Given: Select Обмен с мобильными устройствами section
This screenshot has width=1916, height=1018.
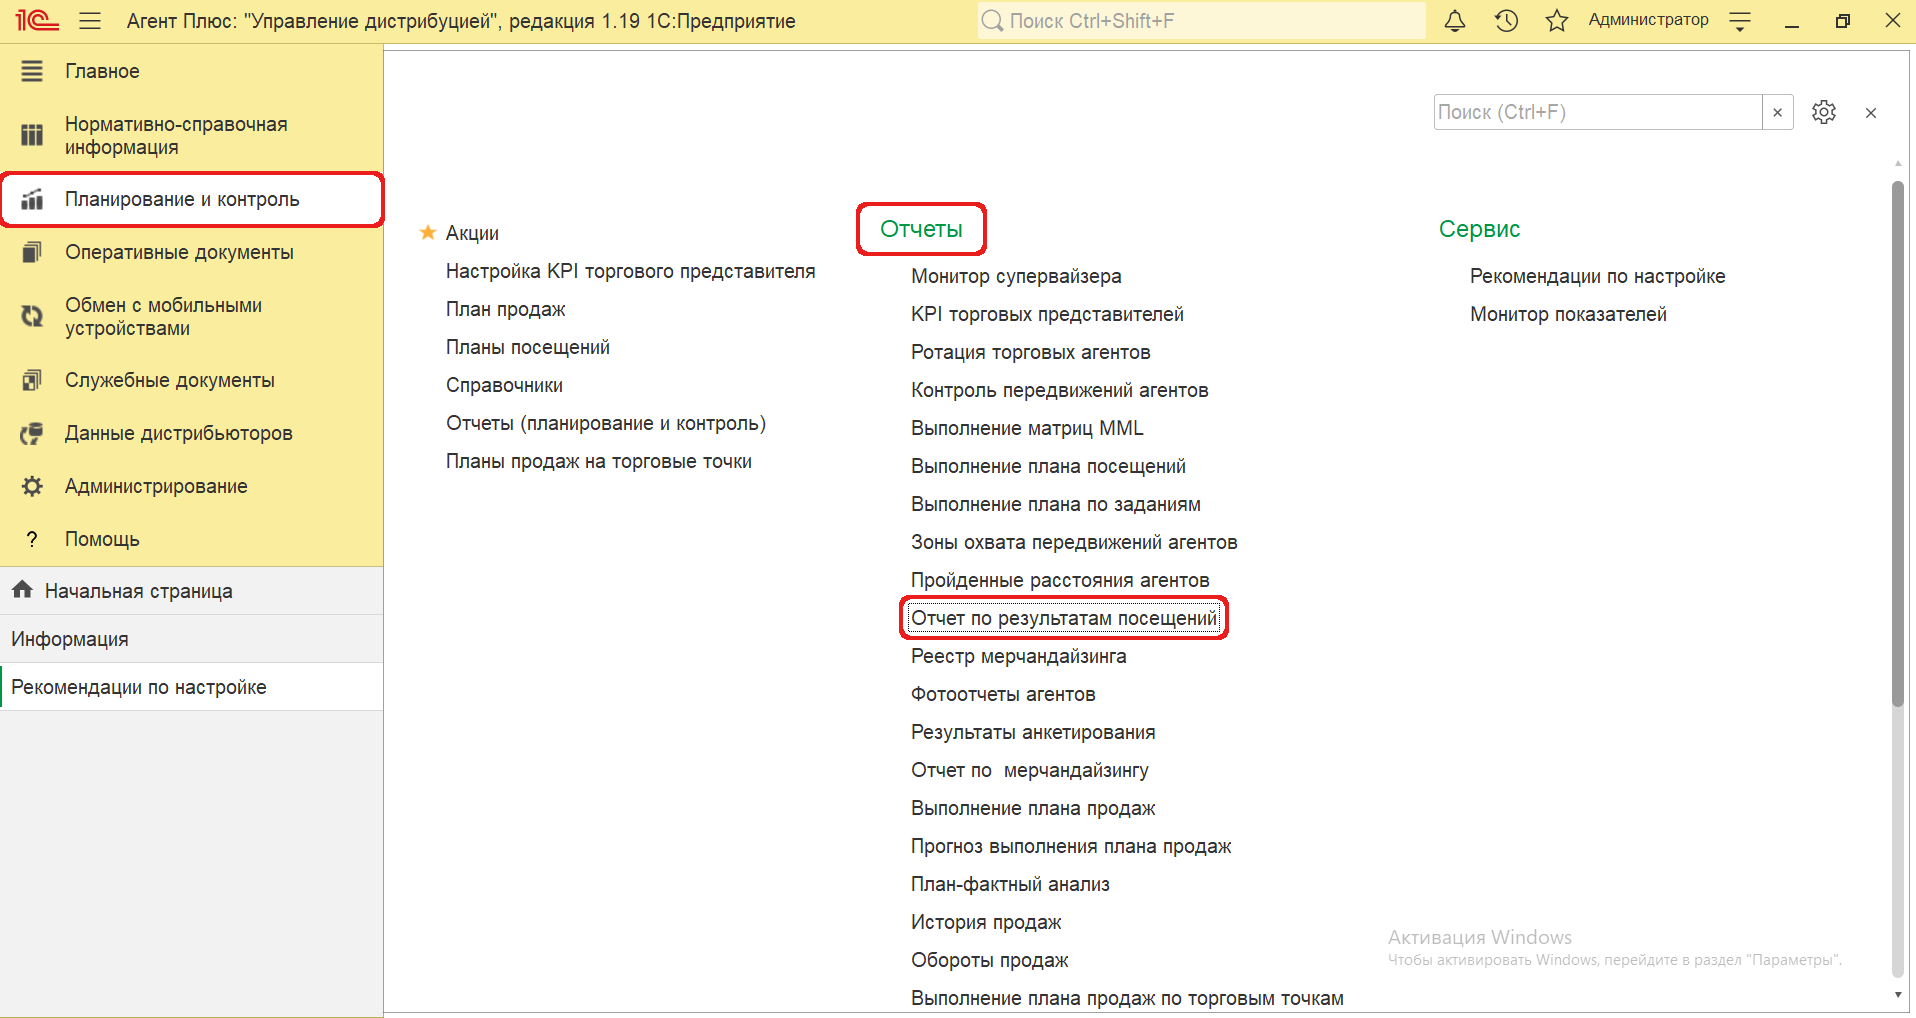Looking at the screenshot, I should click(163, 317).
